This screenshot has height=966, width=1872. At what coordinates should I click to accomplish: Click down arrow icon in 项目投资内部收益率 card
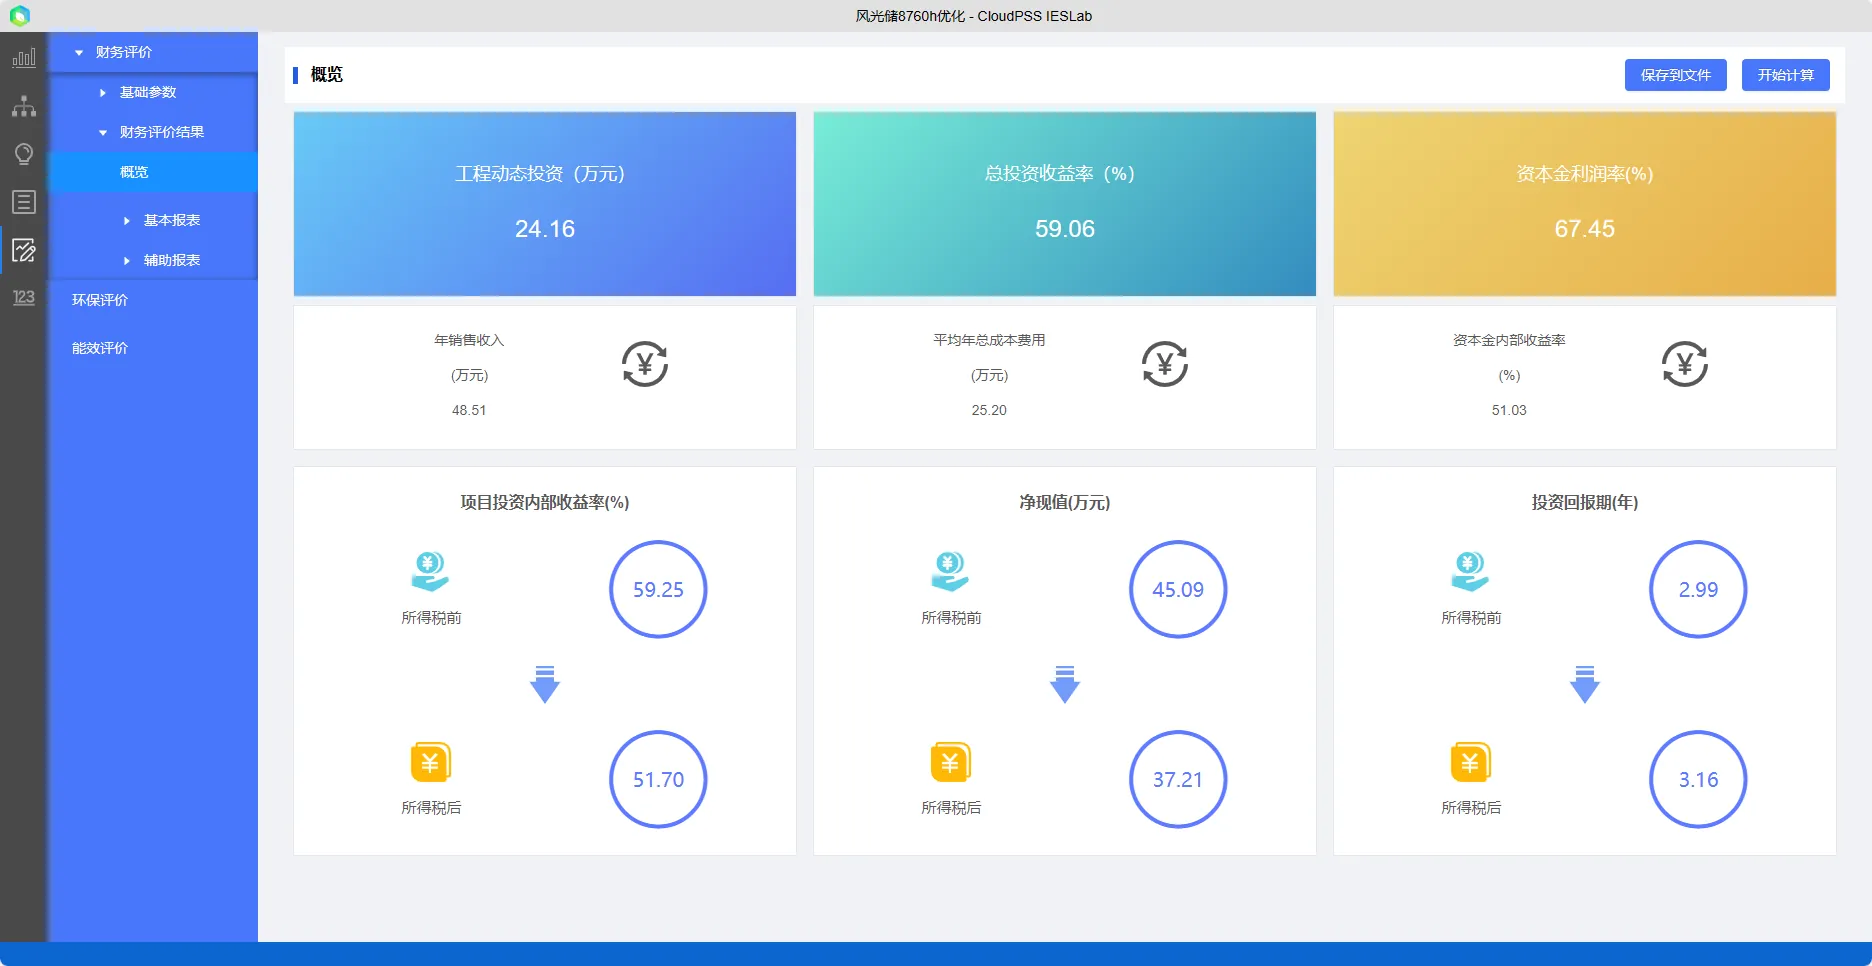(545, 684)
